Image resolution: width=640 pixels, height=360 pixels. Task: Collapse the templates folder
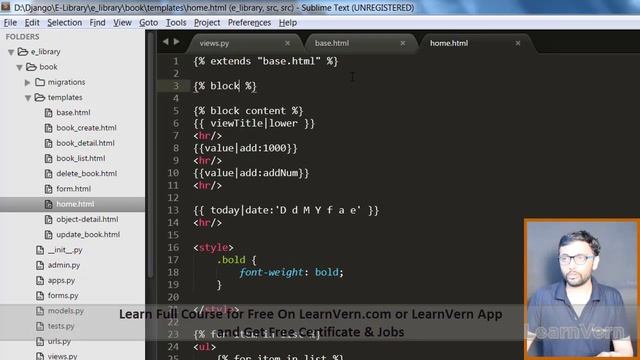click(x=28, y=98)
